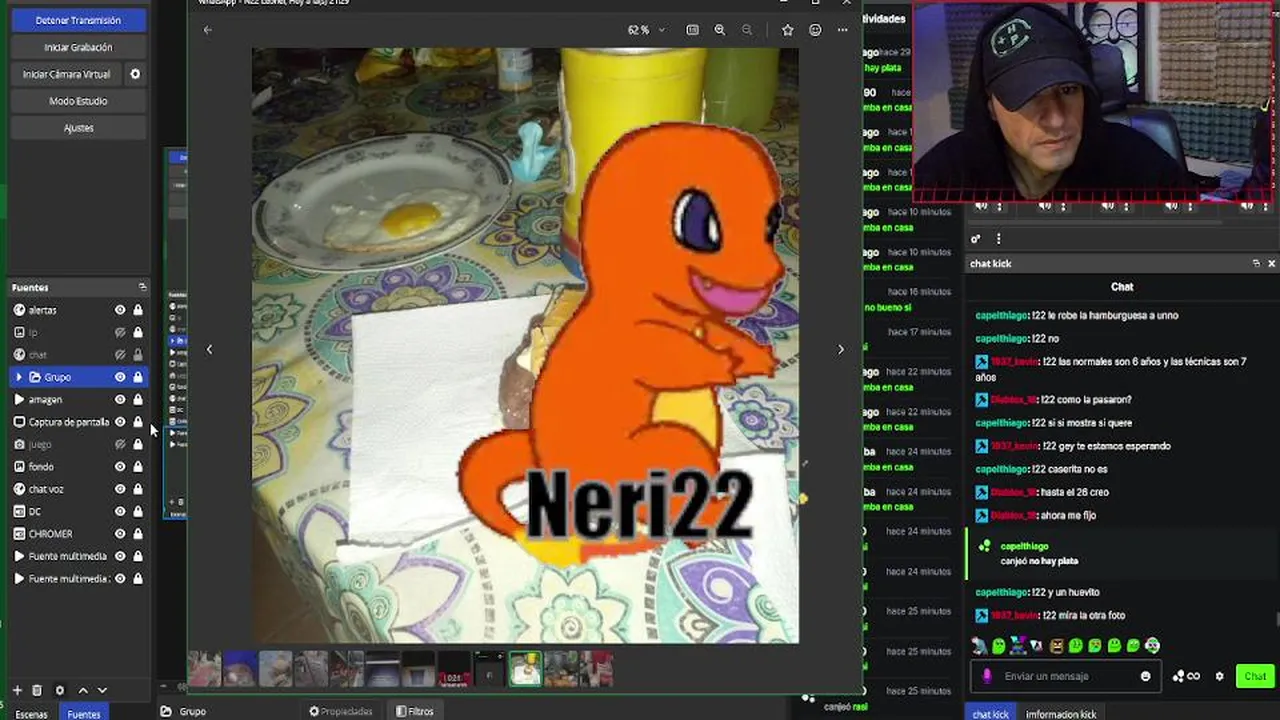Image resolution: width=1280 pixels, height=720 pixels.
Task: Click the purple microphone icon in chat
Action: point(987,676)
